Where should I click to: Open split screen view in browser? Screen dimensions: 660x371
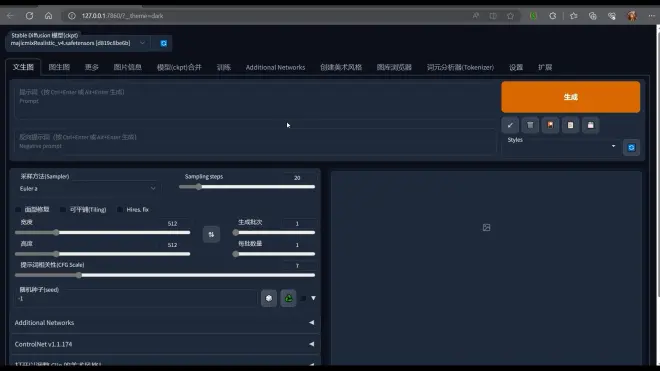pyautogui.click(x=493, y=16)
